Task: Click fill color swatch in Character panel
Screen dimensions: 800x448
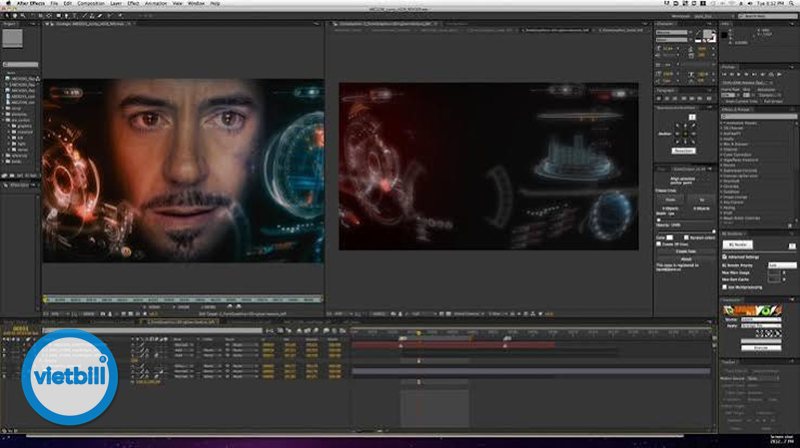Action: pyautogui.click(x=708, y=34)
